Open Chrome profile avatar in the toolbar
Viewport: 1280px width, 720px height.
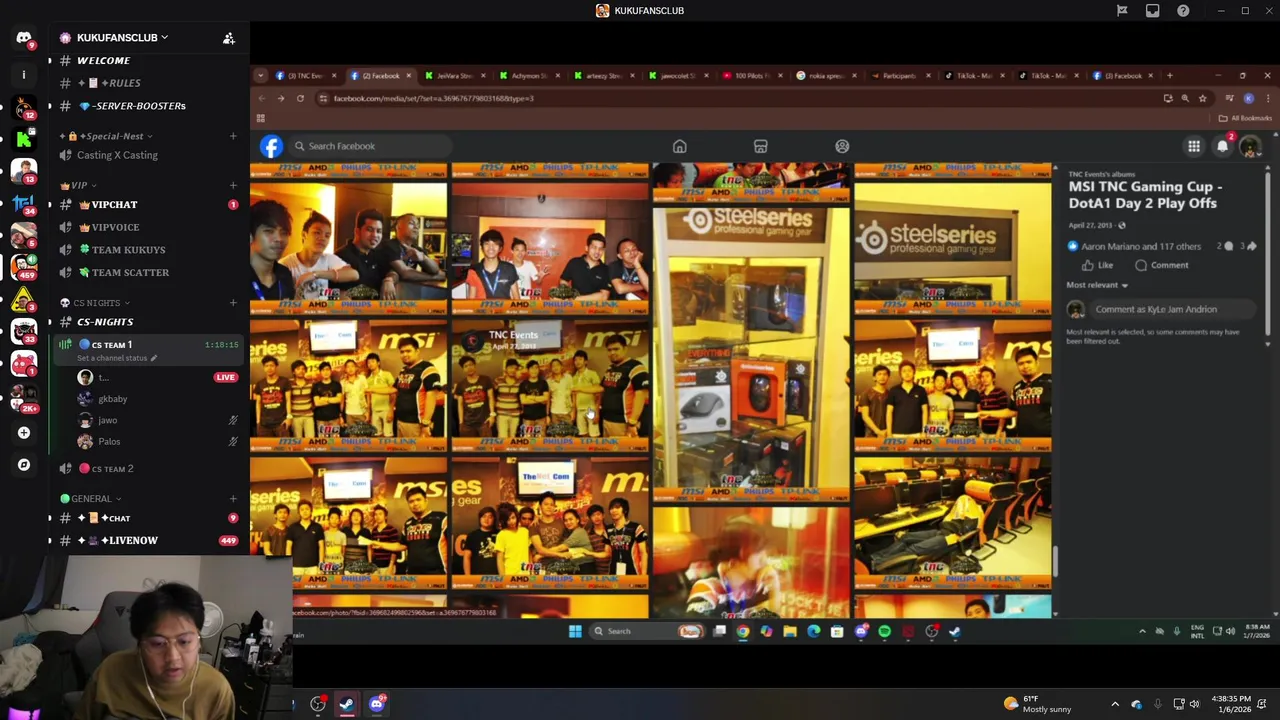tap(1248, 98)
